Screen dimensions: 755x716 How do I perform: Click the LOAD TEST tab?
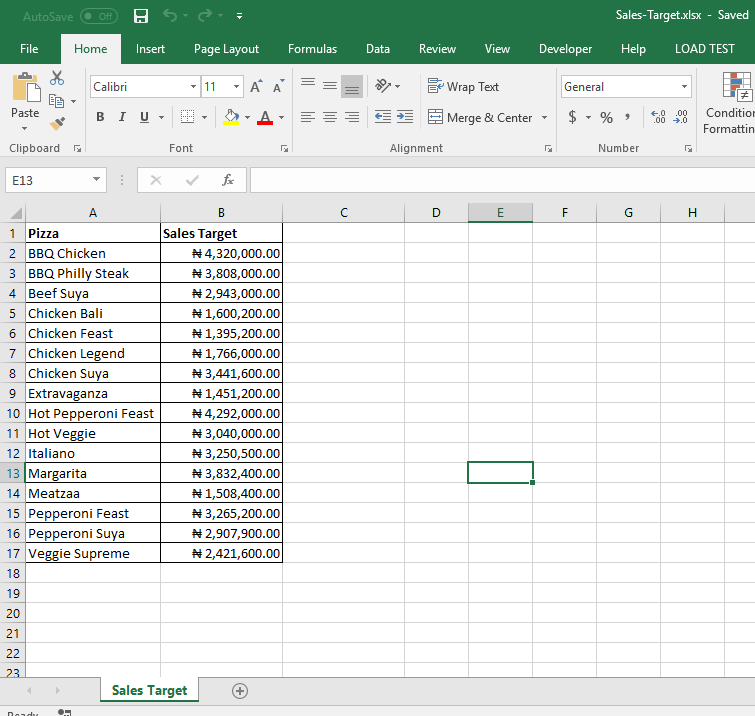(x=704, y=49)
